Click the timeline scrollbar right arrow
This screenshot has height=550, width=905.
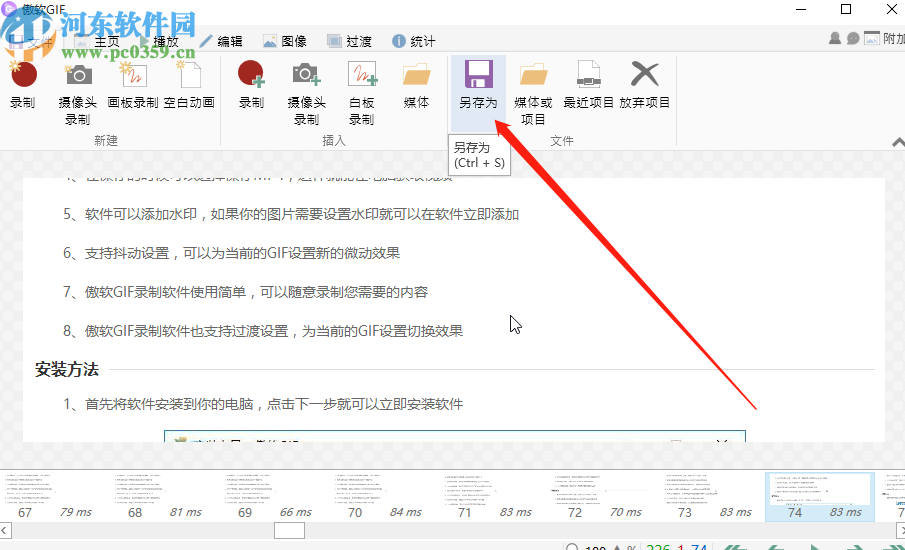[900, 530]
